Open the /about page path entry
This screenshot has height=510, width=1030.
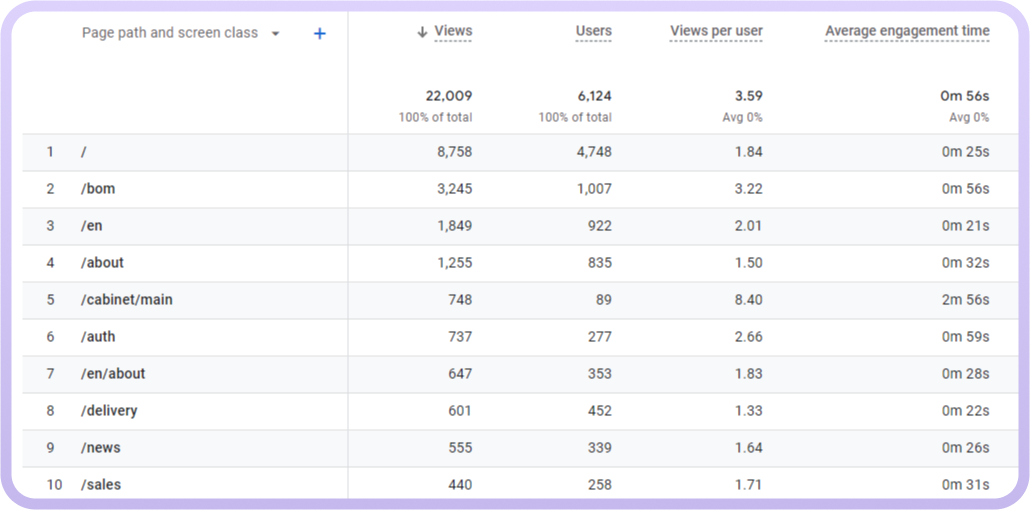click(102, 263)
